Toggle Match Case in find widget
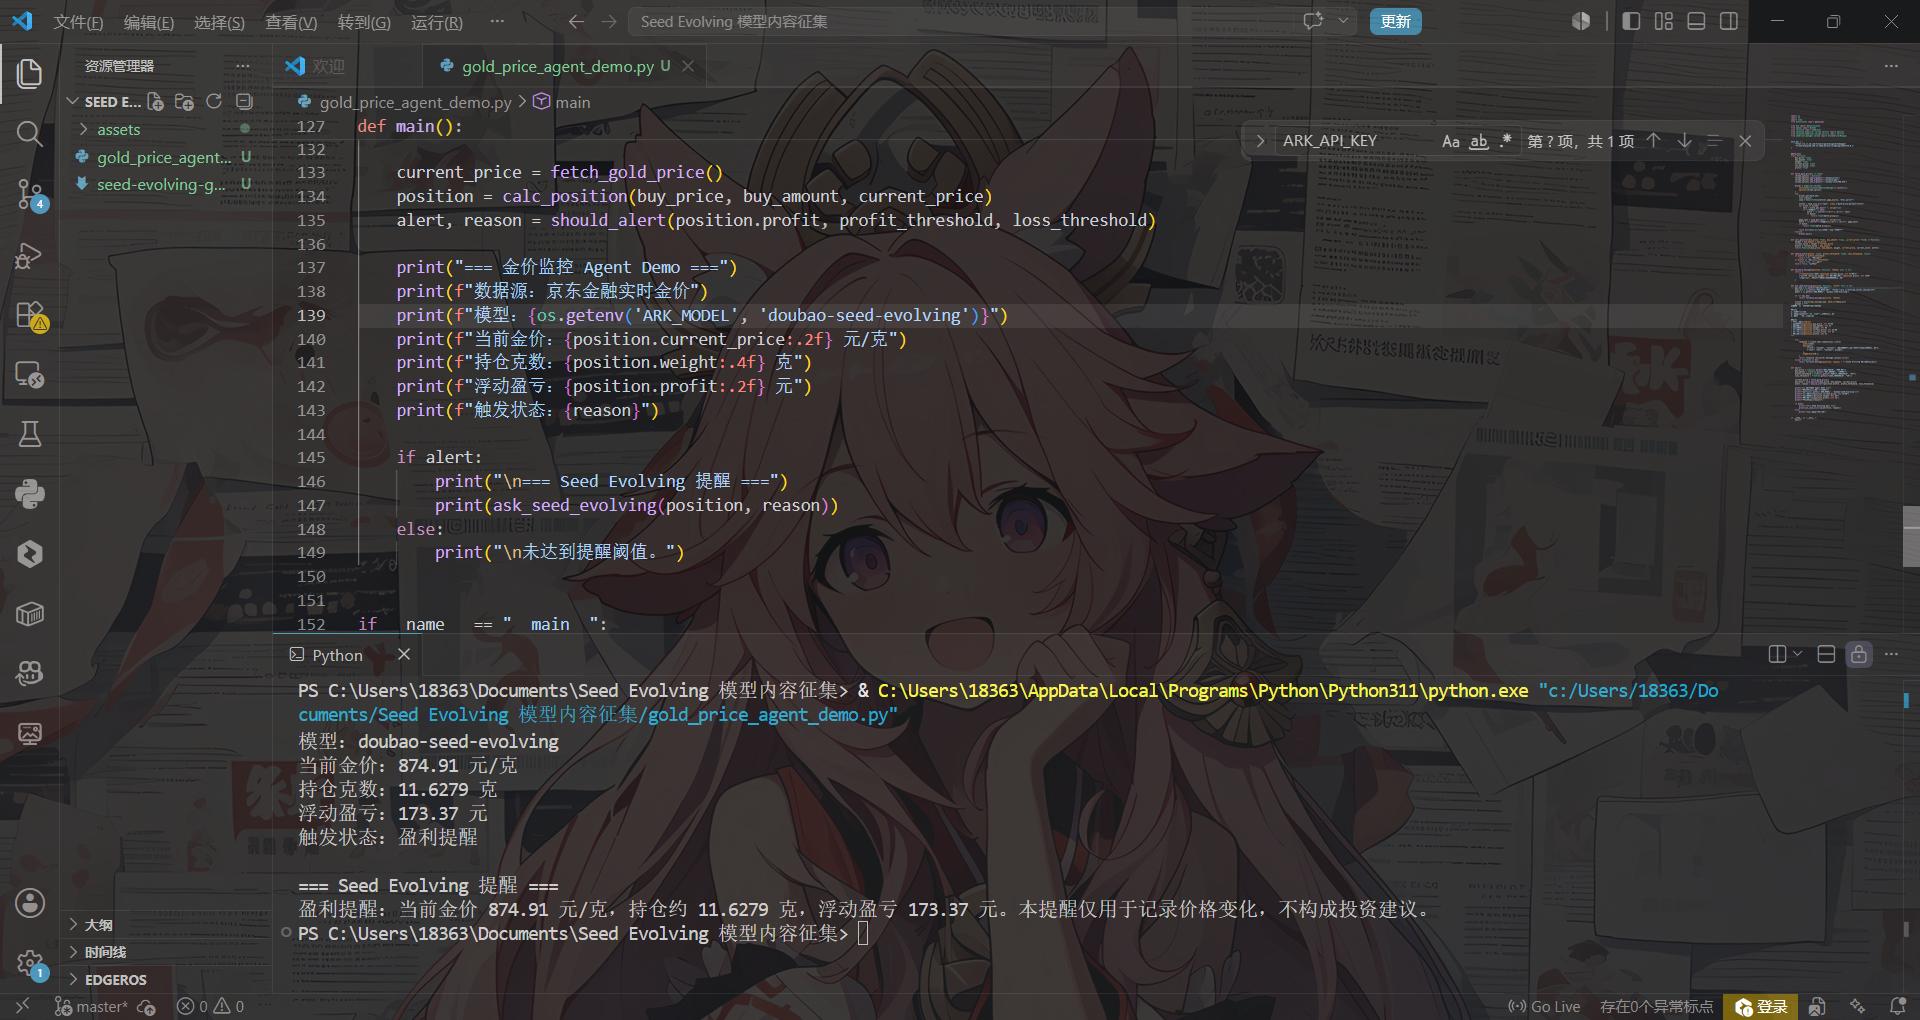 coord(1450,141)
